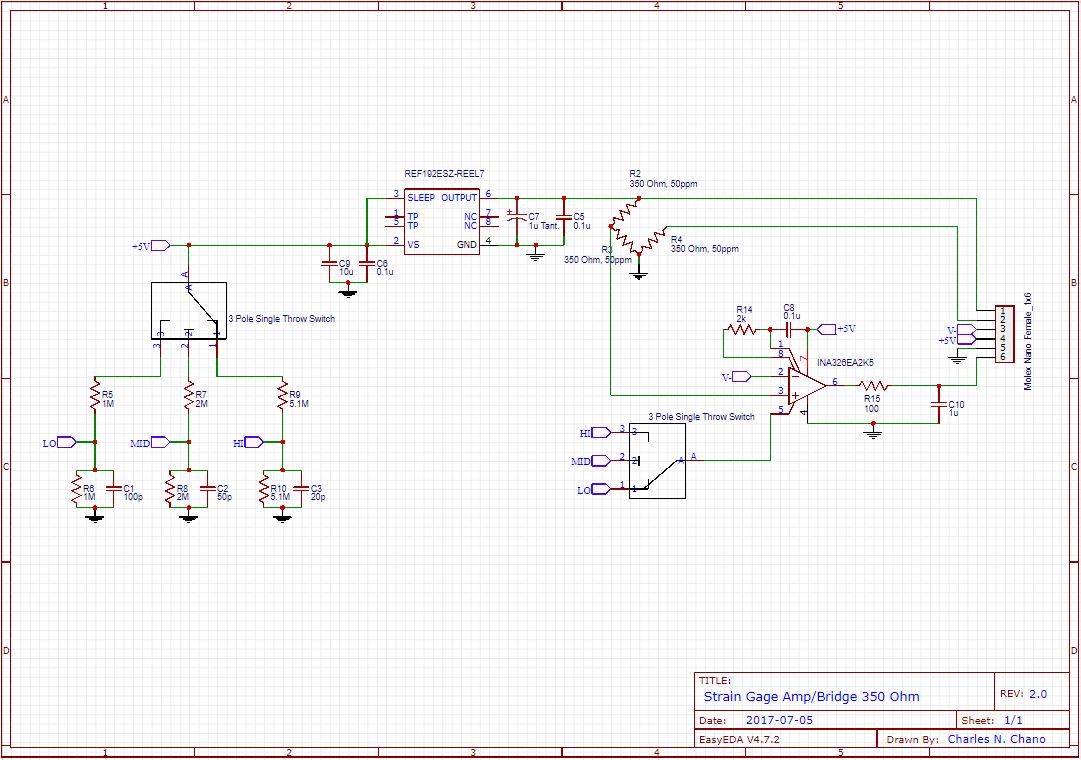
Task: Select resistor R6 1M to ground
Action: coord(76,489)
